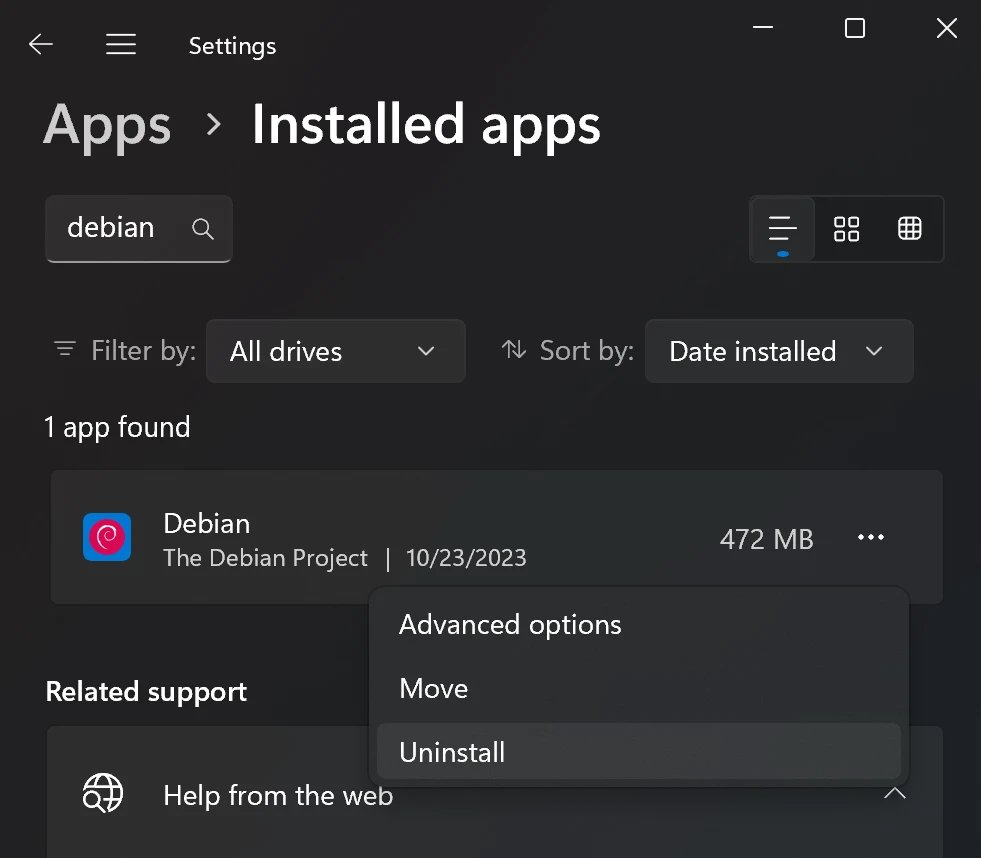981x858 pixels.
Task: Open the Date installed sort dropdown
Action: (x=778, y=351)
